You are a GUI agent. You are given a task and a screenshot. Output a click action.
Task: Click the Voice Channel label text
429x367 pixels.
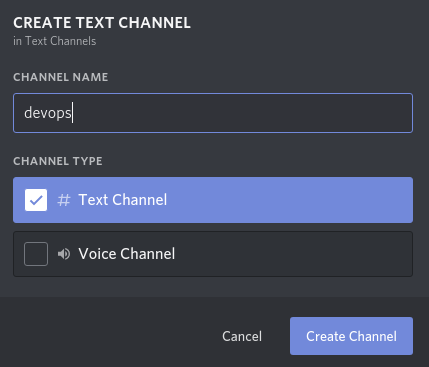[127, 254]
